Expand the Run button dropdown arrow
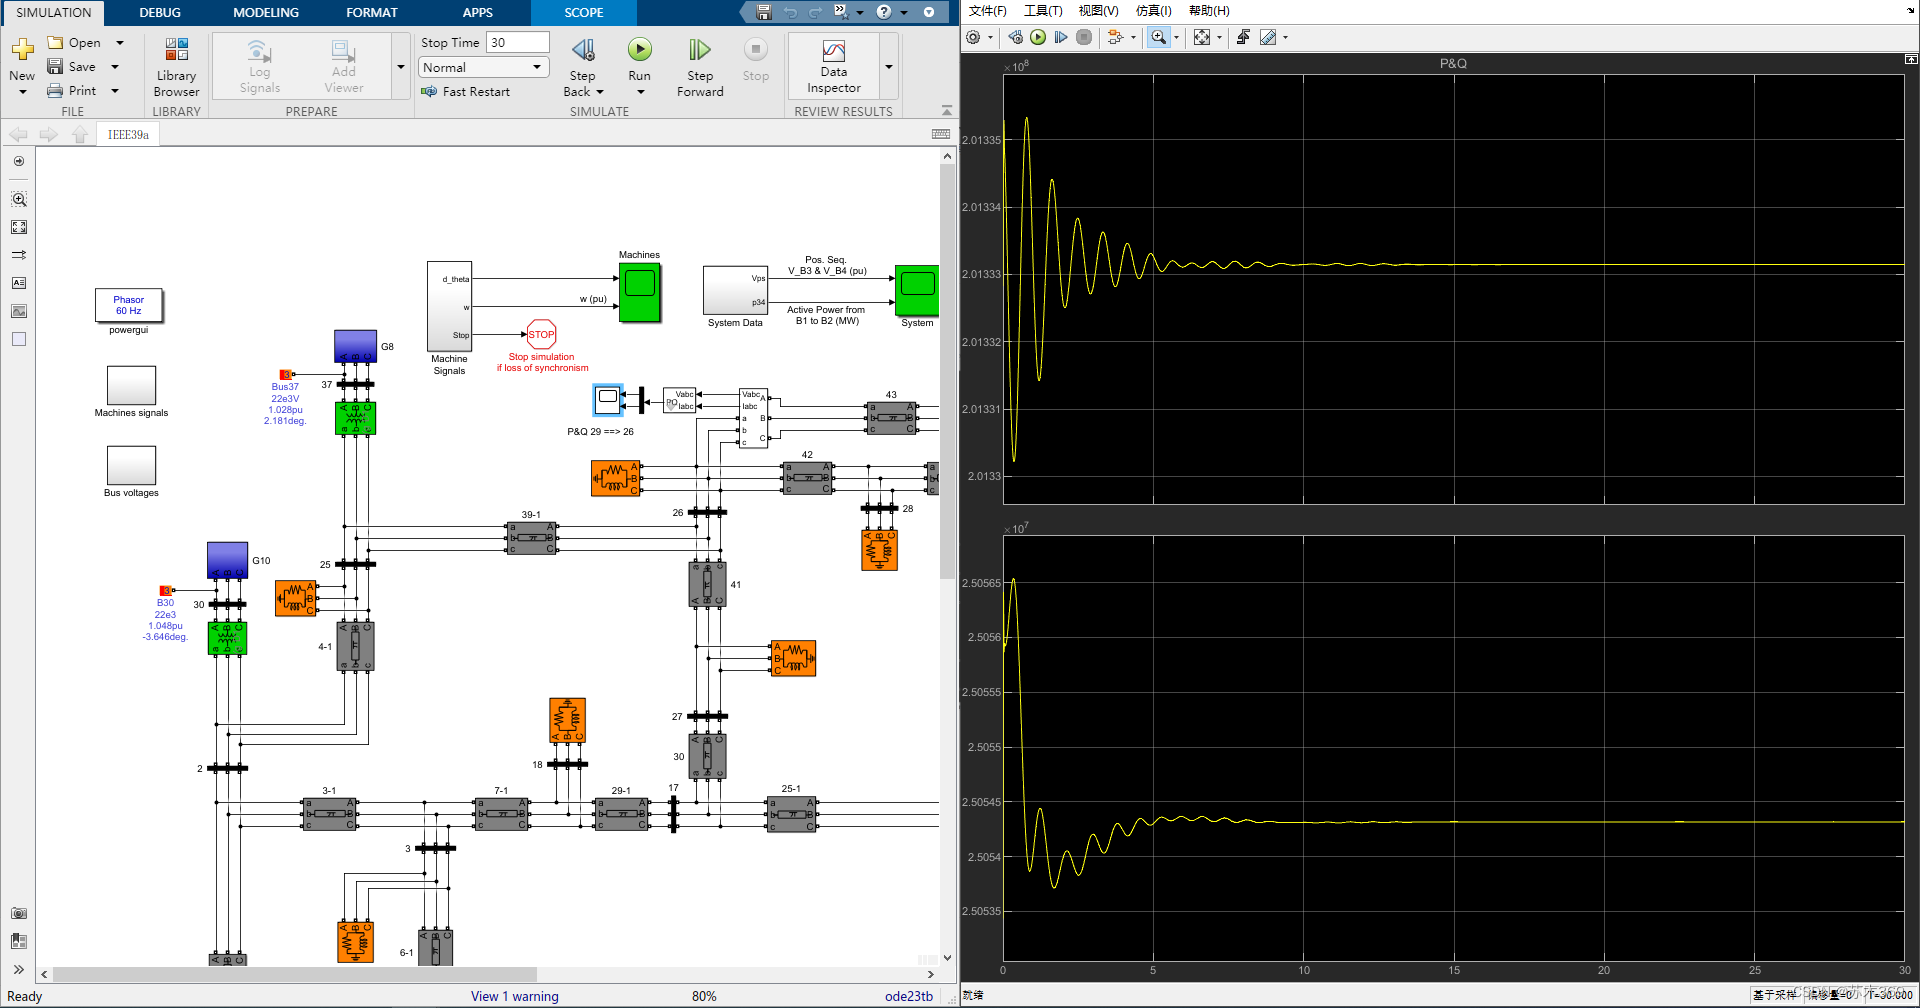 (640, 92)
